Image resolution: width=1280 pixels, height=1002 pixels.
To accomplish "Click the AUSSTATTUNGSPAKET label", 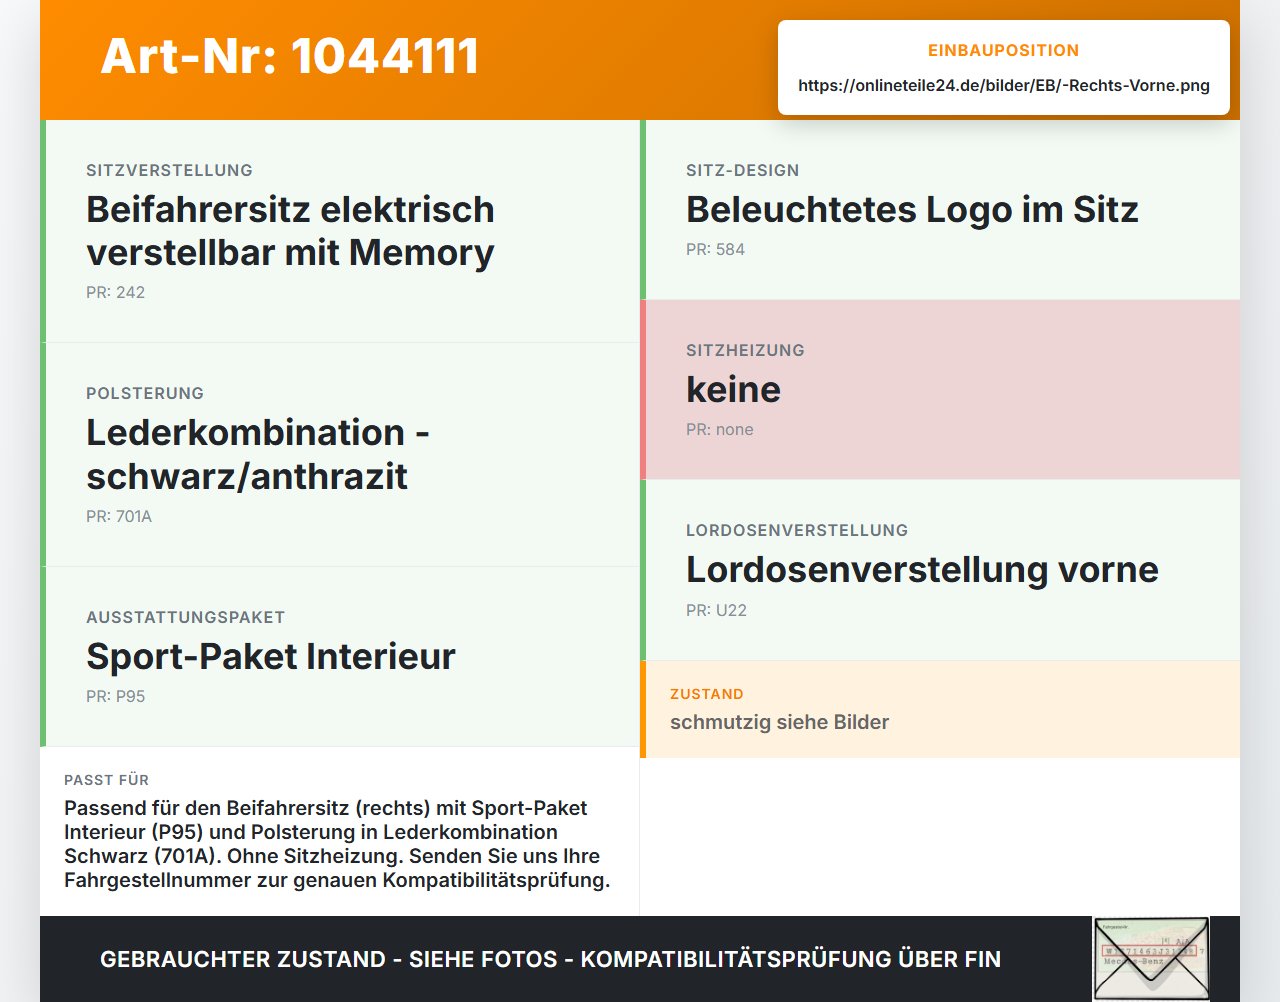I will [185, 617].
